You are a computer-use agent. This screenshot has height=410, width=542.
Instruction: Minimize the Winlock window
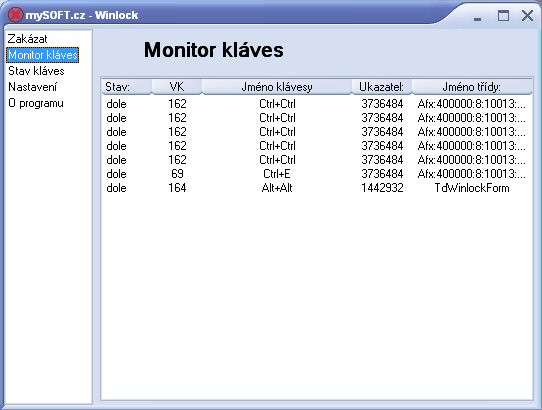coord(477,19)
